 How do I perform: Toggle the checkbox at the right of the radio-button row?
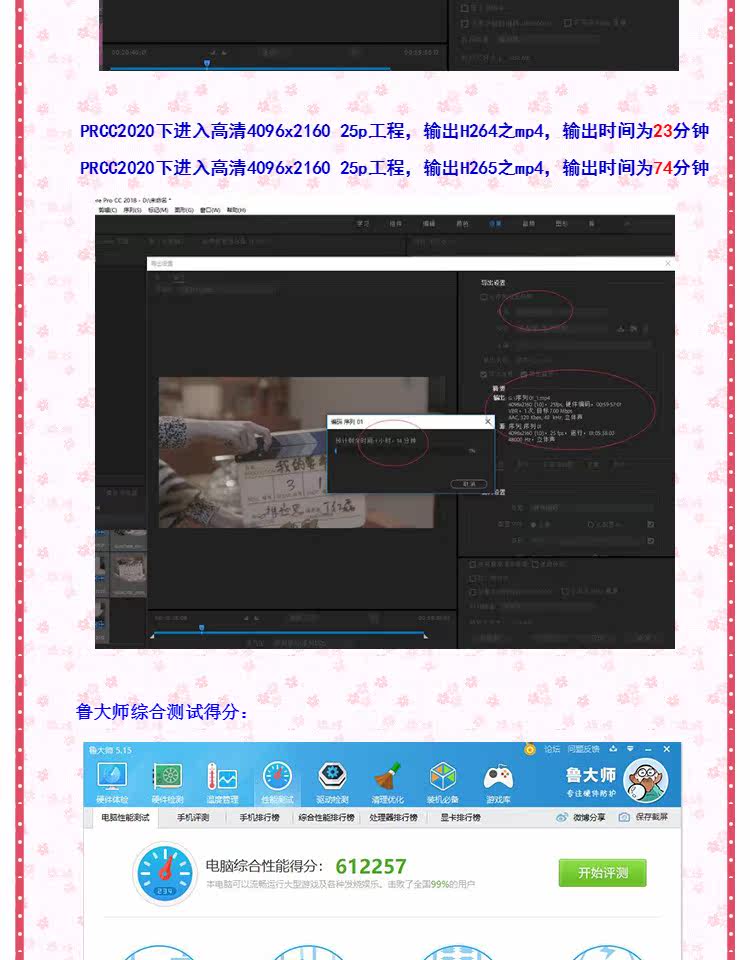[651, 525]
